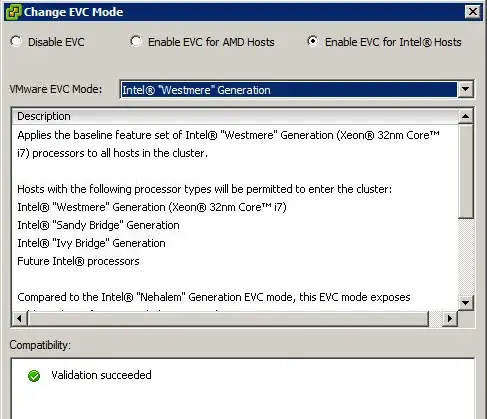Click the Validation succeeded message text
487x419 pixels.
[101, 375]
